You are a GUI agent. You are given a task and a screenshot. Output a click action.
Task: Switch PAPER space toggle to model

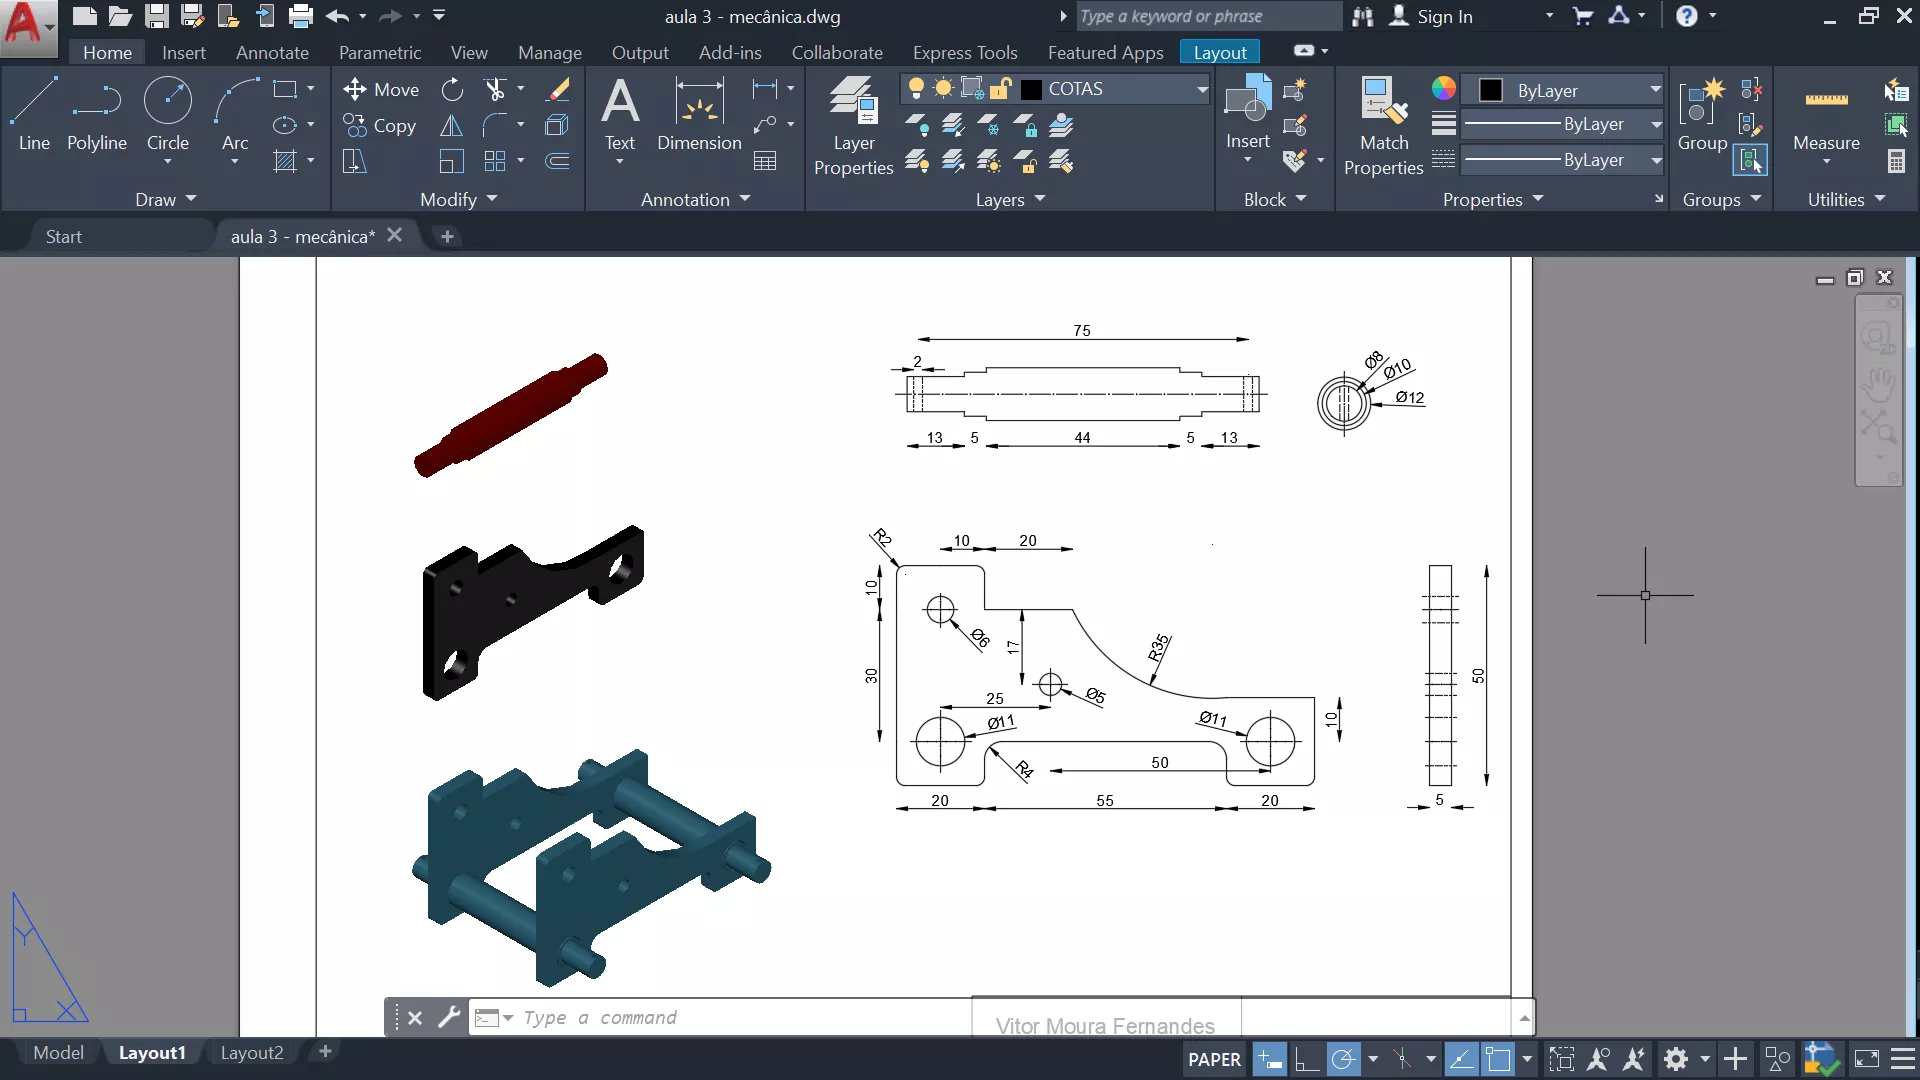coord(1214,1059)
